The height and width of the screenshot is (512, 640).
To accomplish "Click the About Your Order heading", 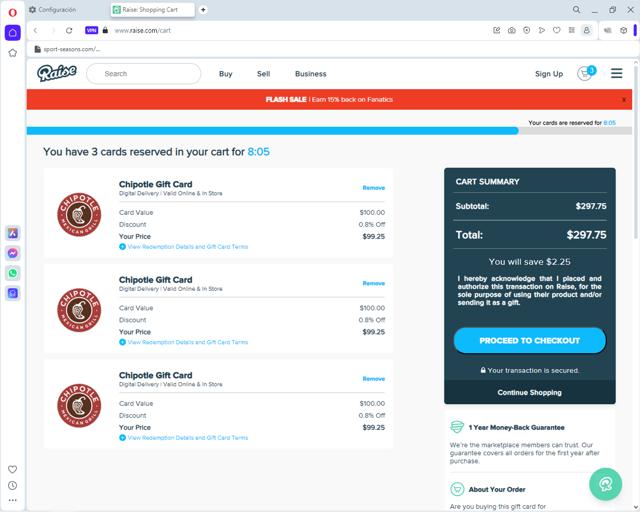I will [x=497, y=489].
